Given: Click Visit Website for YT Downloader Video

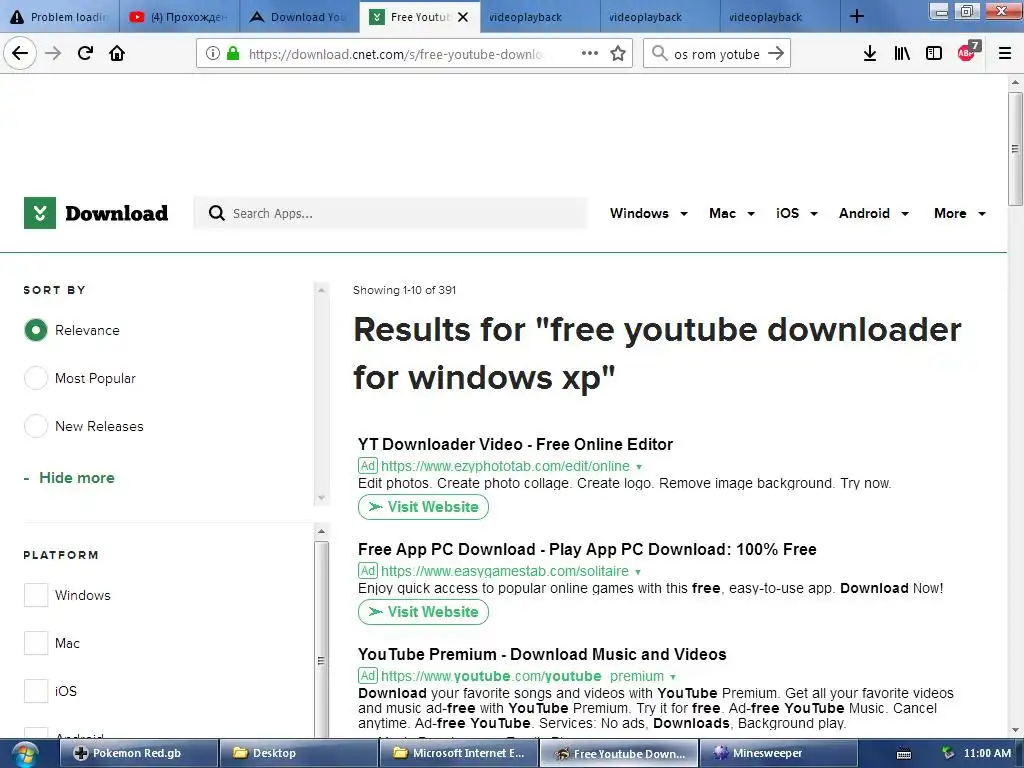Looking at the screenshot, I should 423,507.
